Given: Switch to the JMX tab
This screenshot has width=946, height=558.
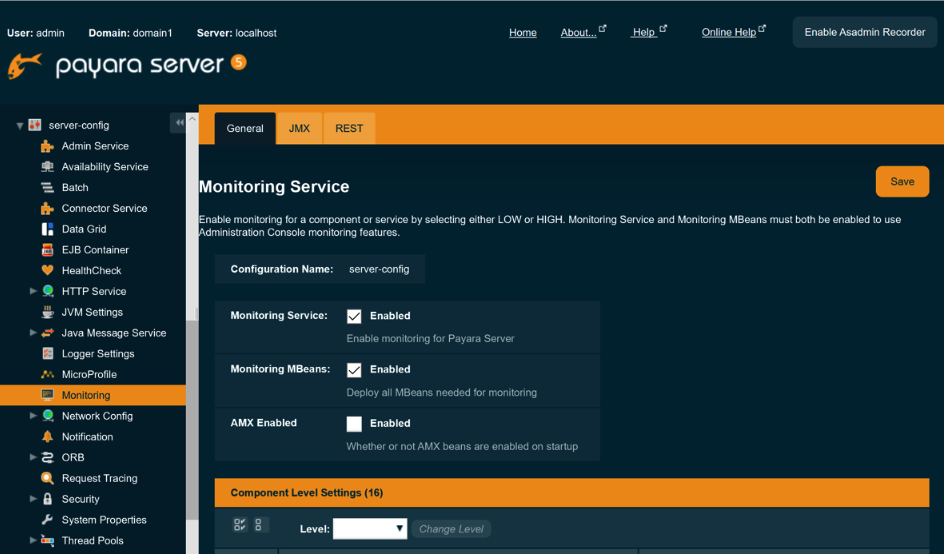Looking at the screenshot, I should (x=299, y=129).
